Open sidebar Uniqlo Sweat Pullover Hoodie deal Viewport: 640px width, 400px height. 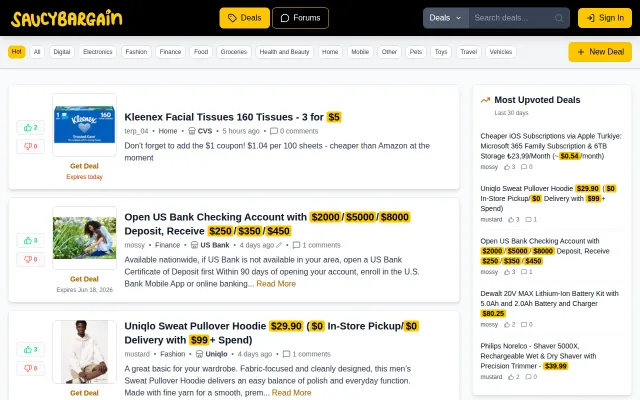549,198
